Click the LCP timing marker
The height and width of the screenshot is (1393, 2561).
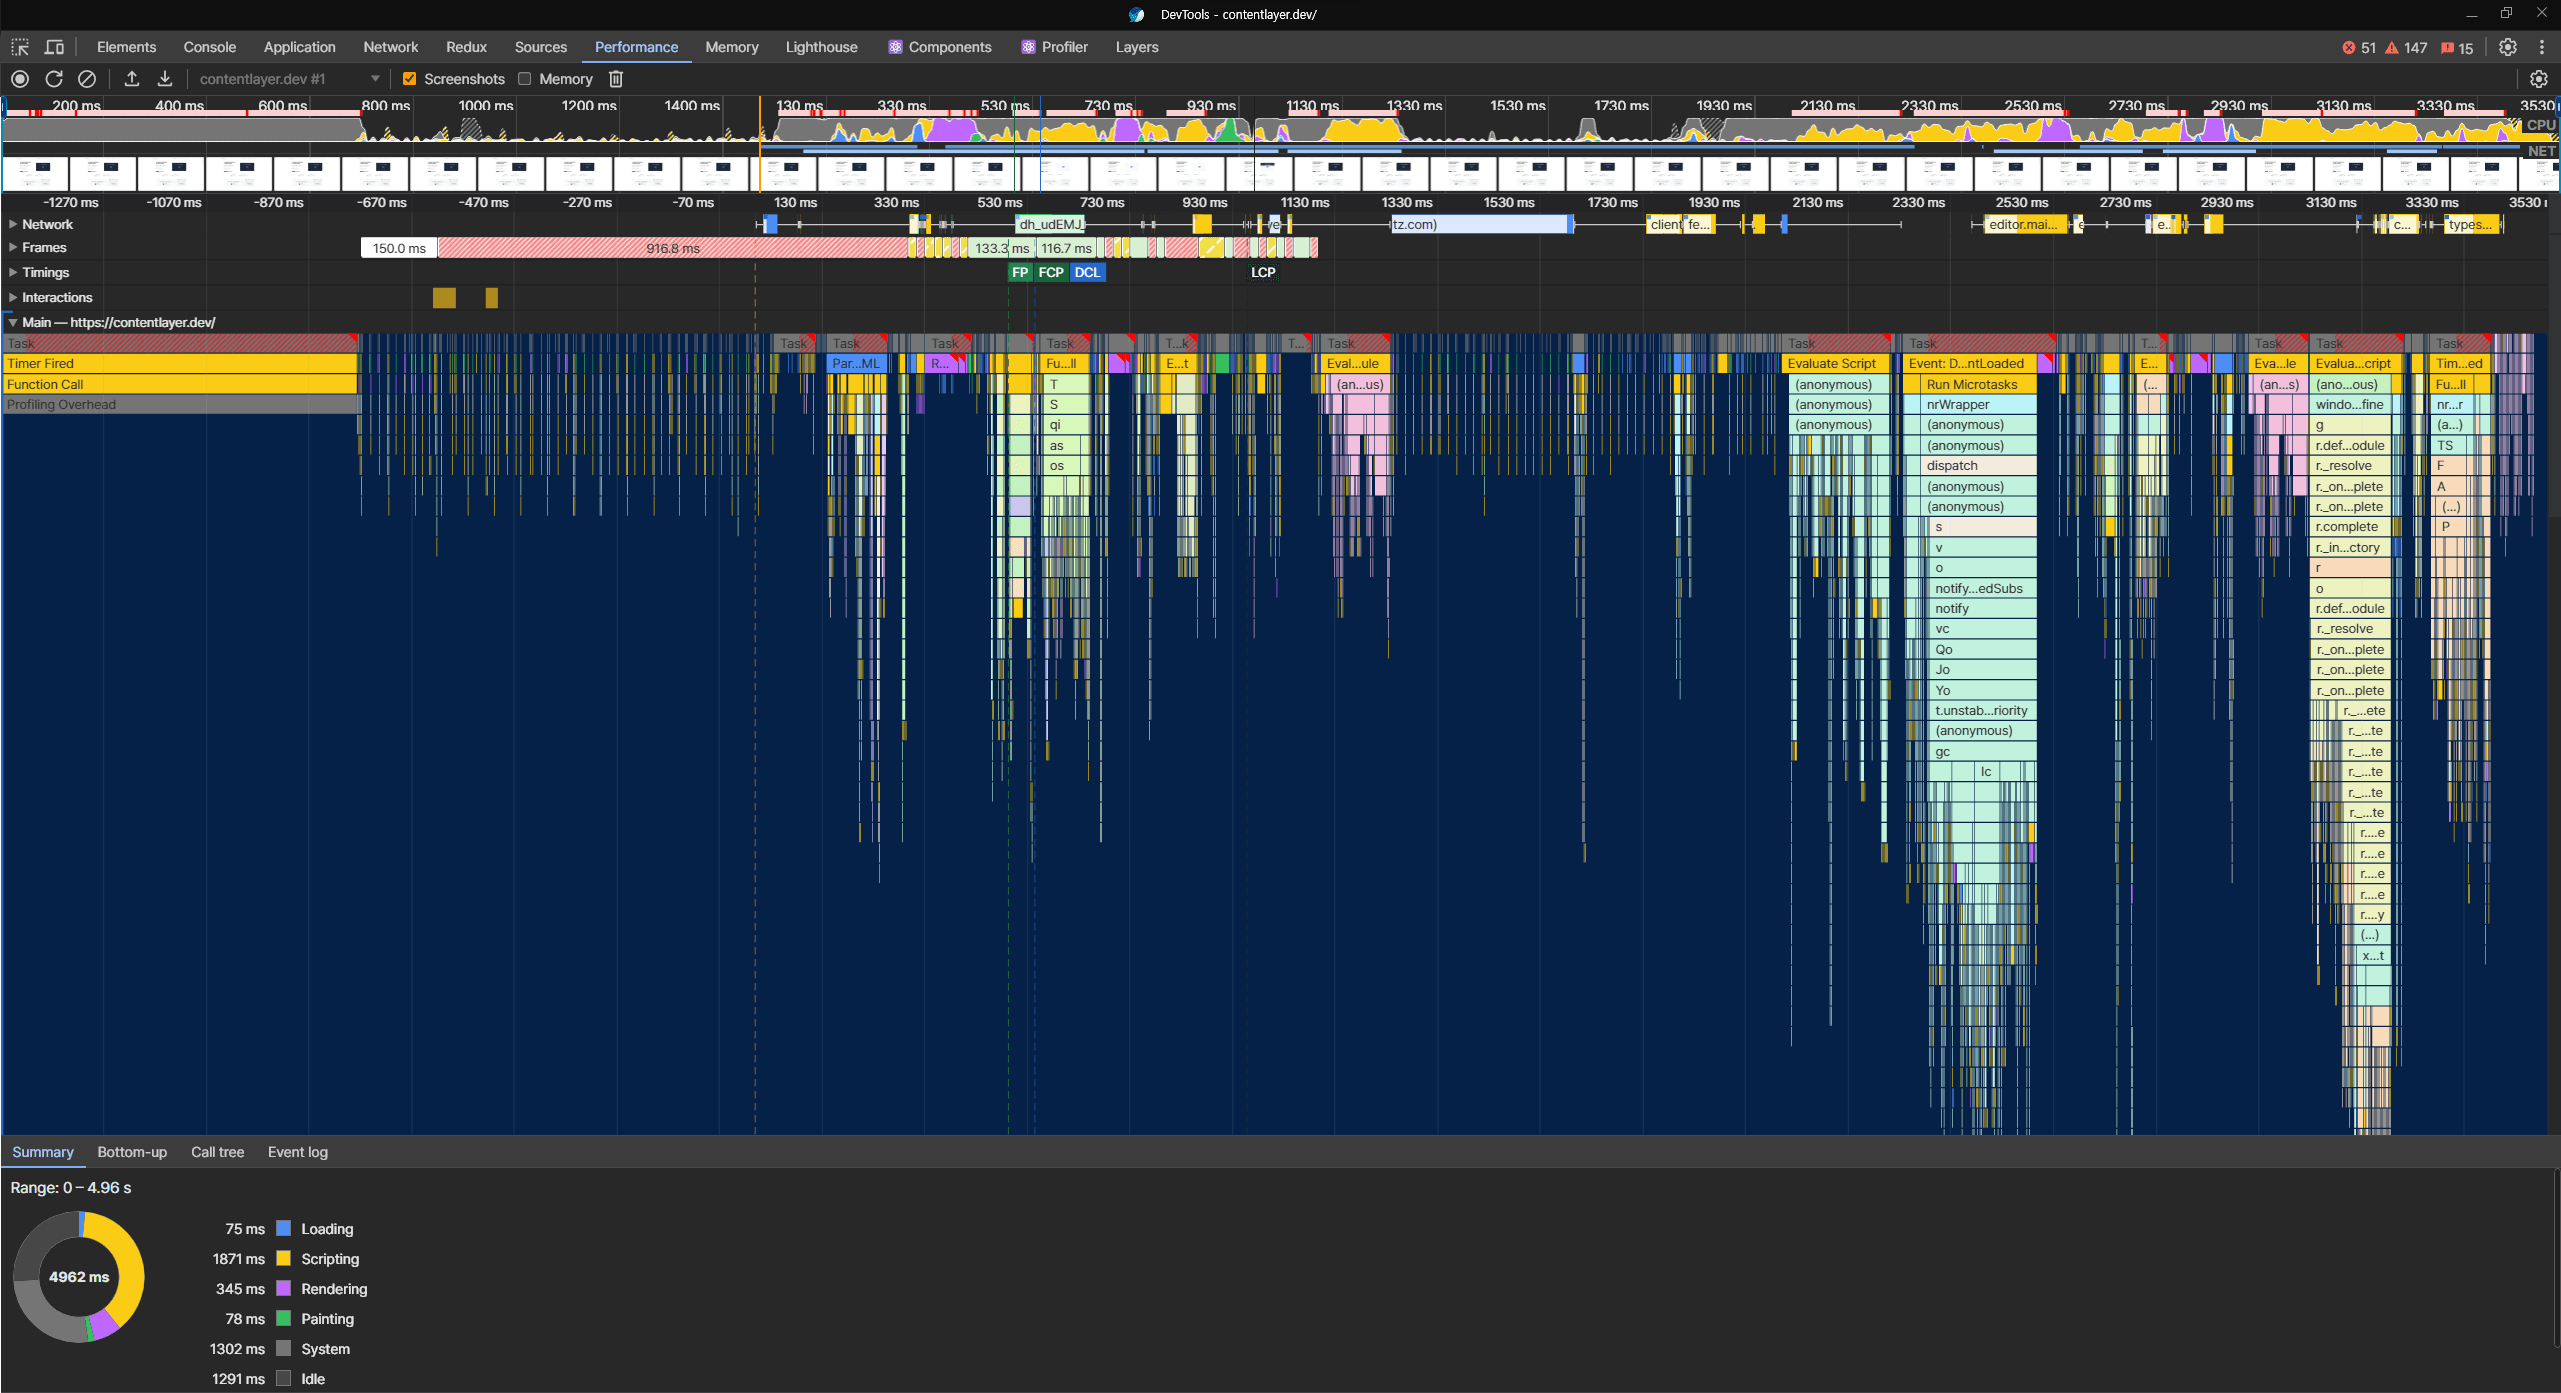pos(1263,272)
